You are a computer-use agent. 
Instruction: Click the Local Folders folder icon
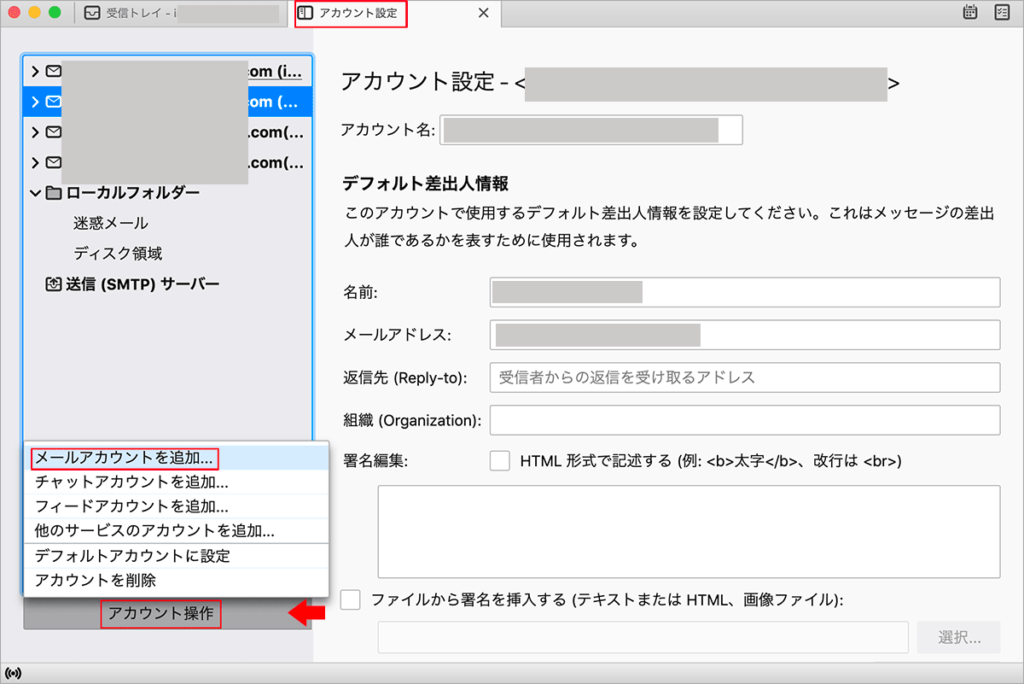(54, 193)
